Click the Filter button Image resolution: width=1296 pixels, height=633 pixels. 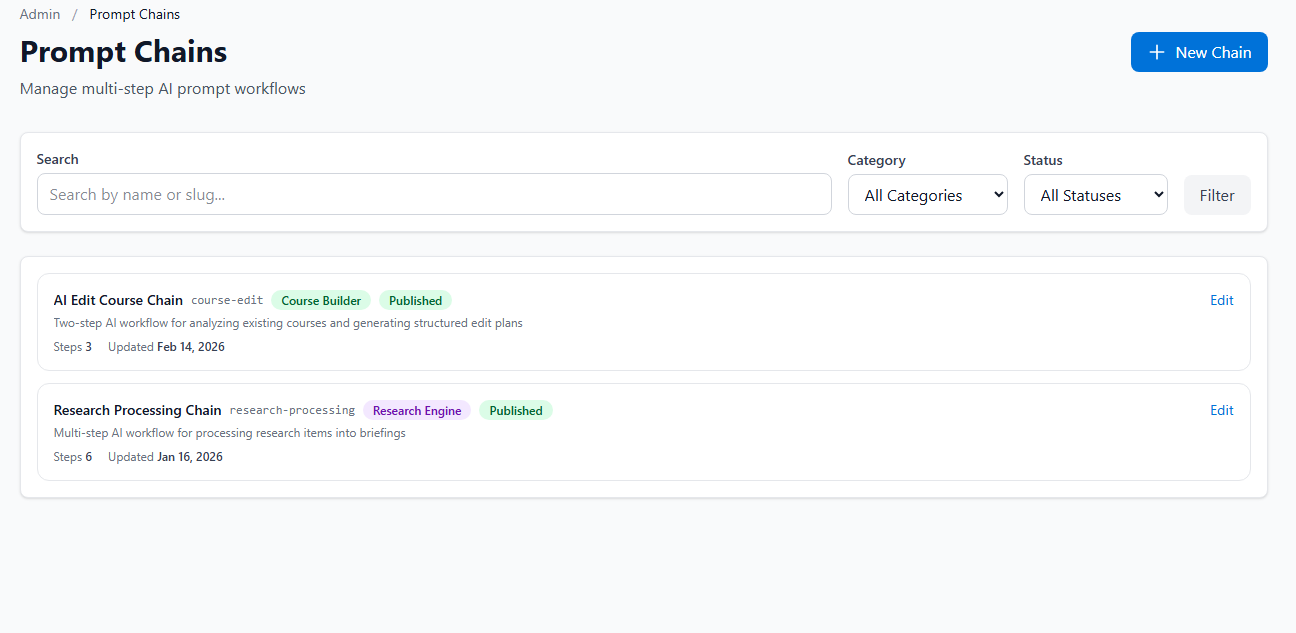pos(1217,194)
